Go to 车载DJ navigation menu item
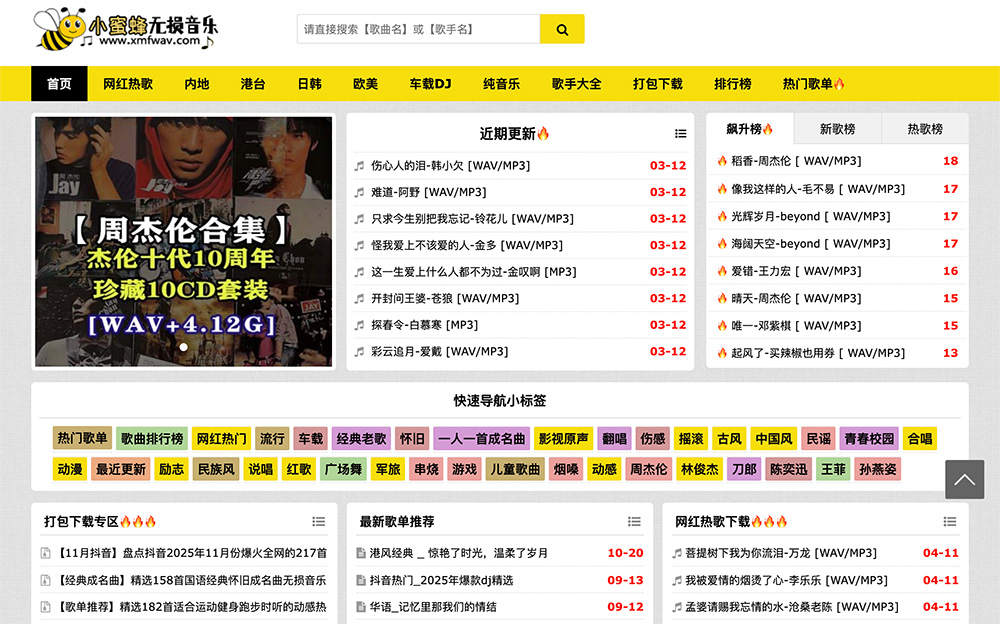 (430, 84)
